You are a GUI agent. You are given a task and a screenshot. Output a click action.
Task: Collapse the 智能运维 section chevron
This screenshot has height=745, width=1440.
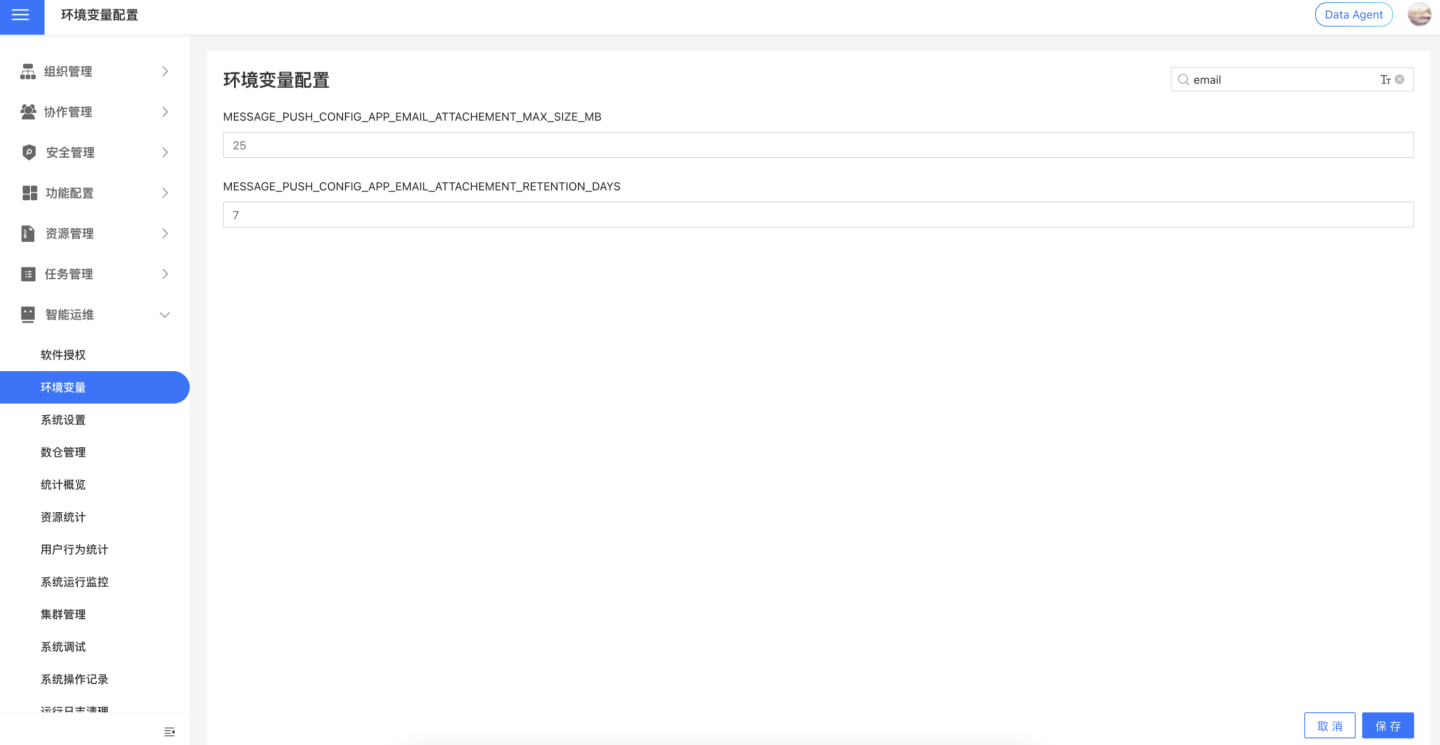click(x=165, y=315)
